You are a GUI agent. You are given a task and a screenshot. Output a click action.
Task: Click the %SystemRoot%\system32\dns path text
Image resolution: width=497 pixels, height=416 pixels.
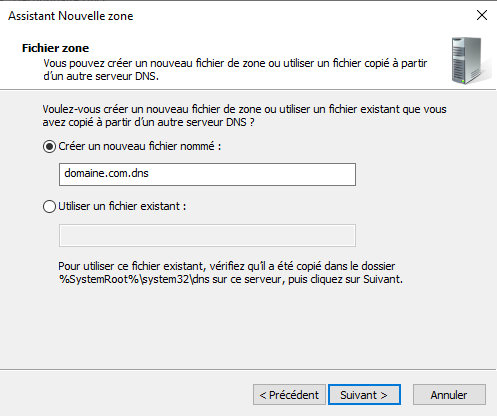click(134, 279)
